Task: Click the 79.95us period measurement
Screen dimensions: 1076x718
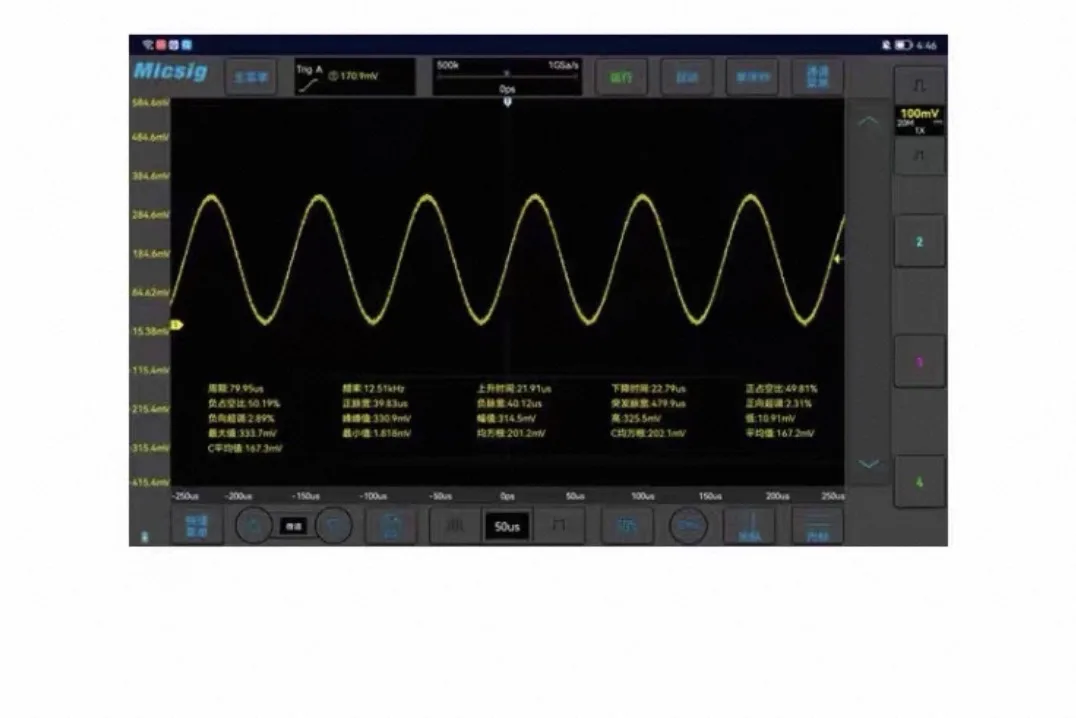Action: coord(236,389)
